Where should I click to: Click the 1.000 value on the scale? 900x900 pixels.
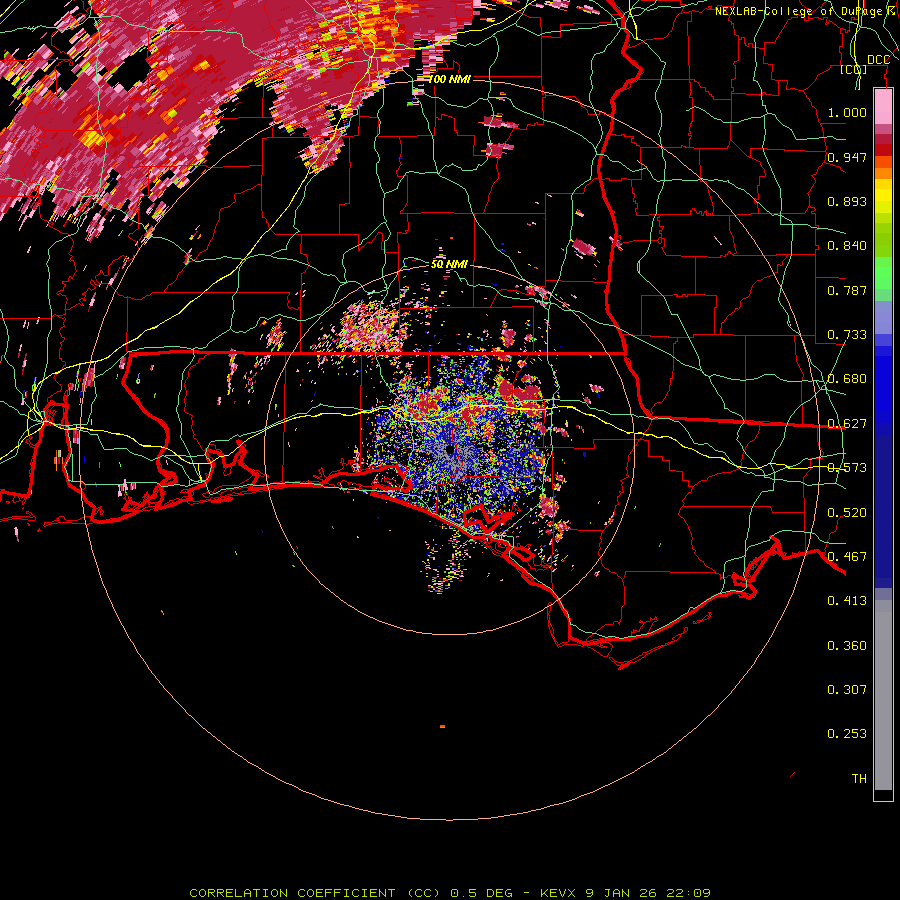click(x=847, y=112)
